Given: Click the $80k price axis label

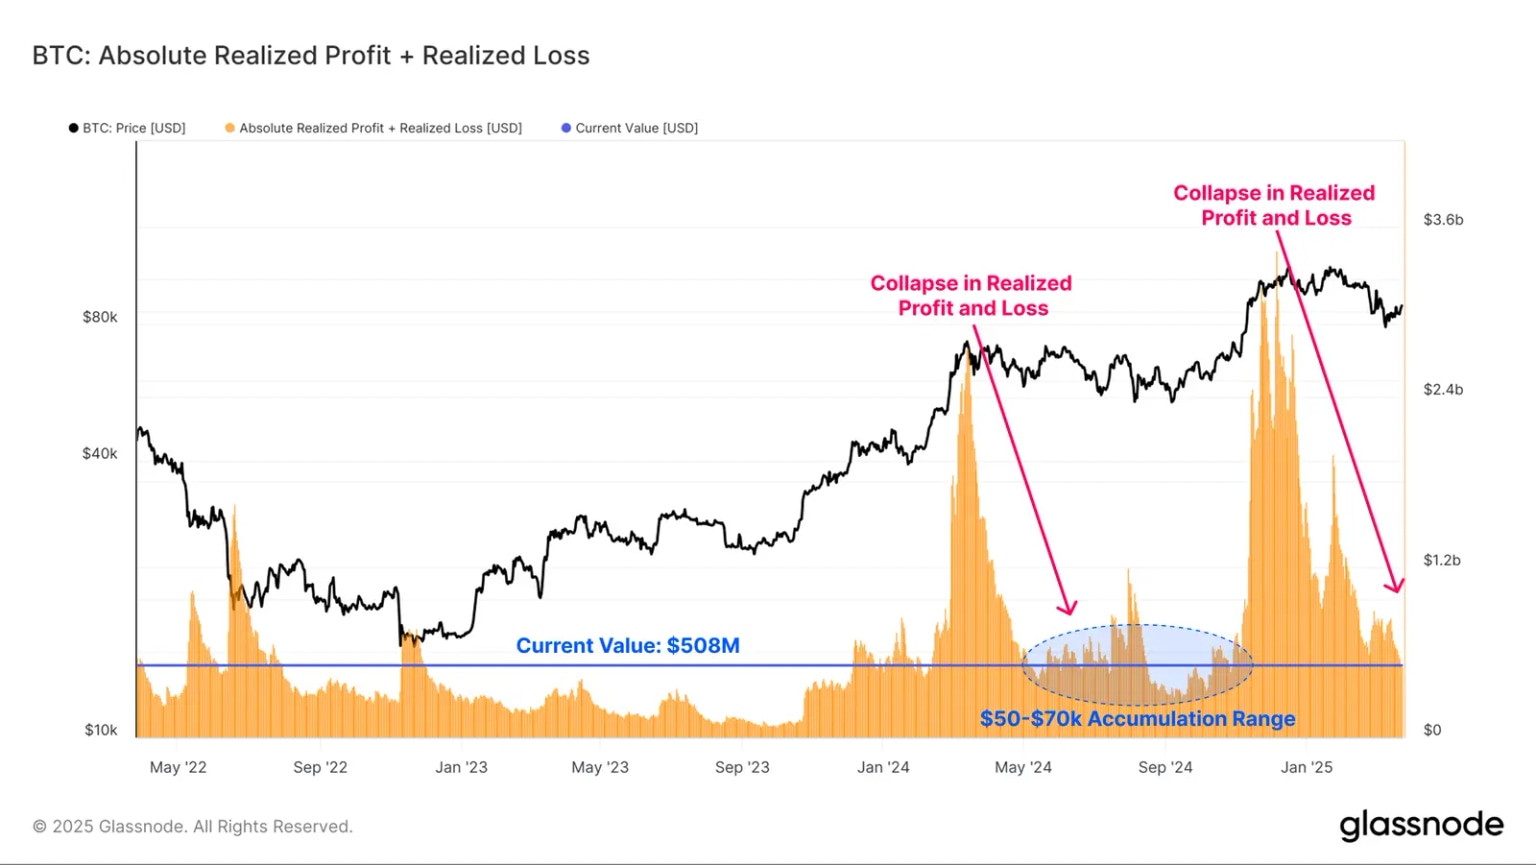Looking at the screenshot, I should click(100, 317).
